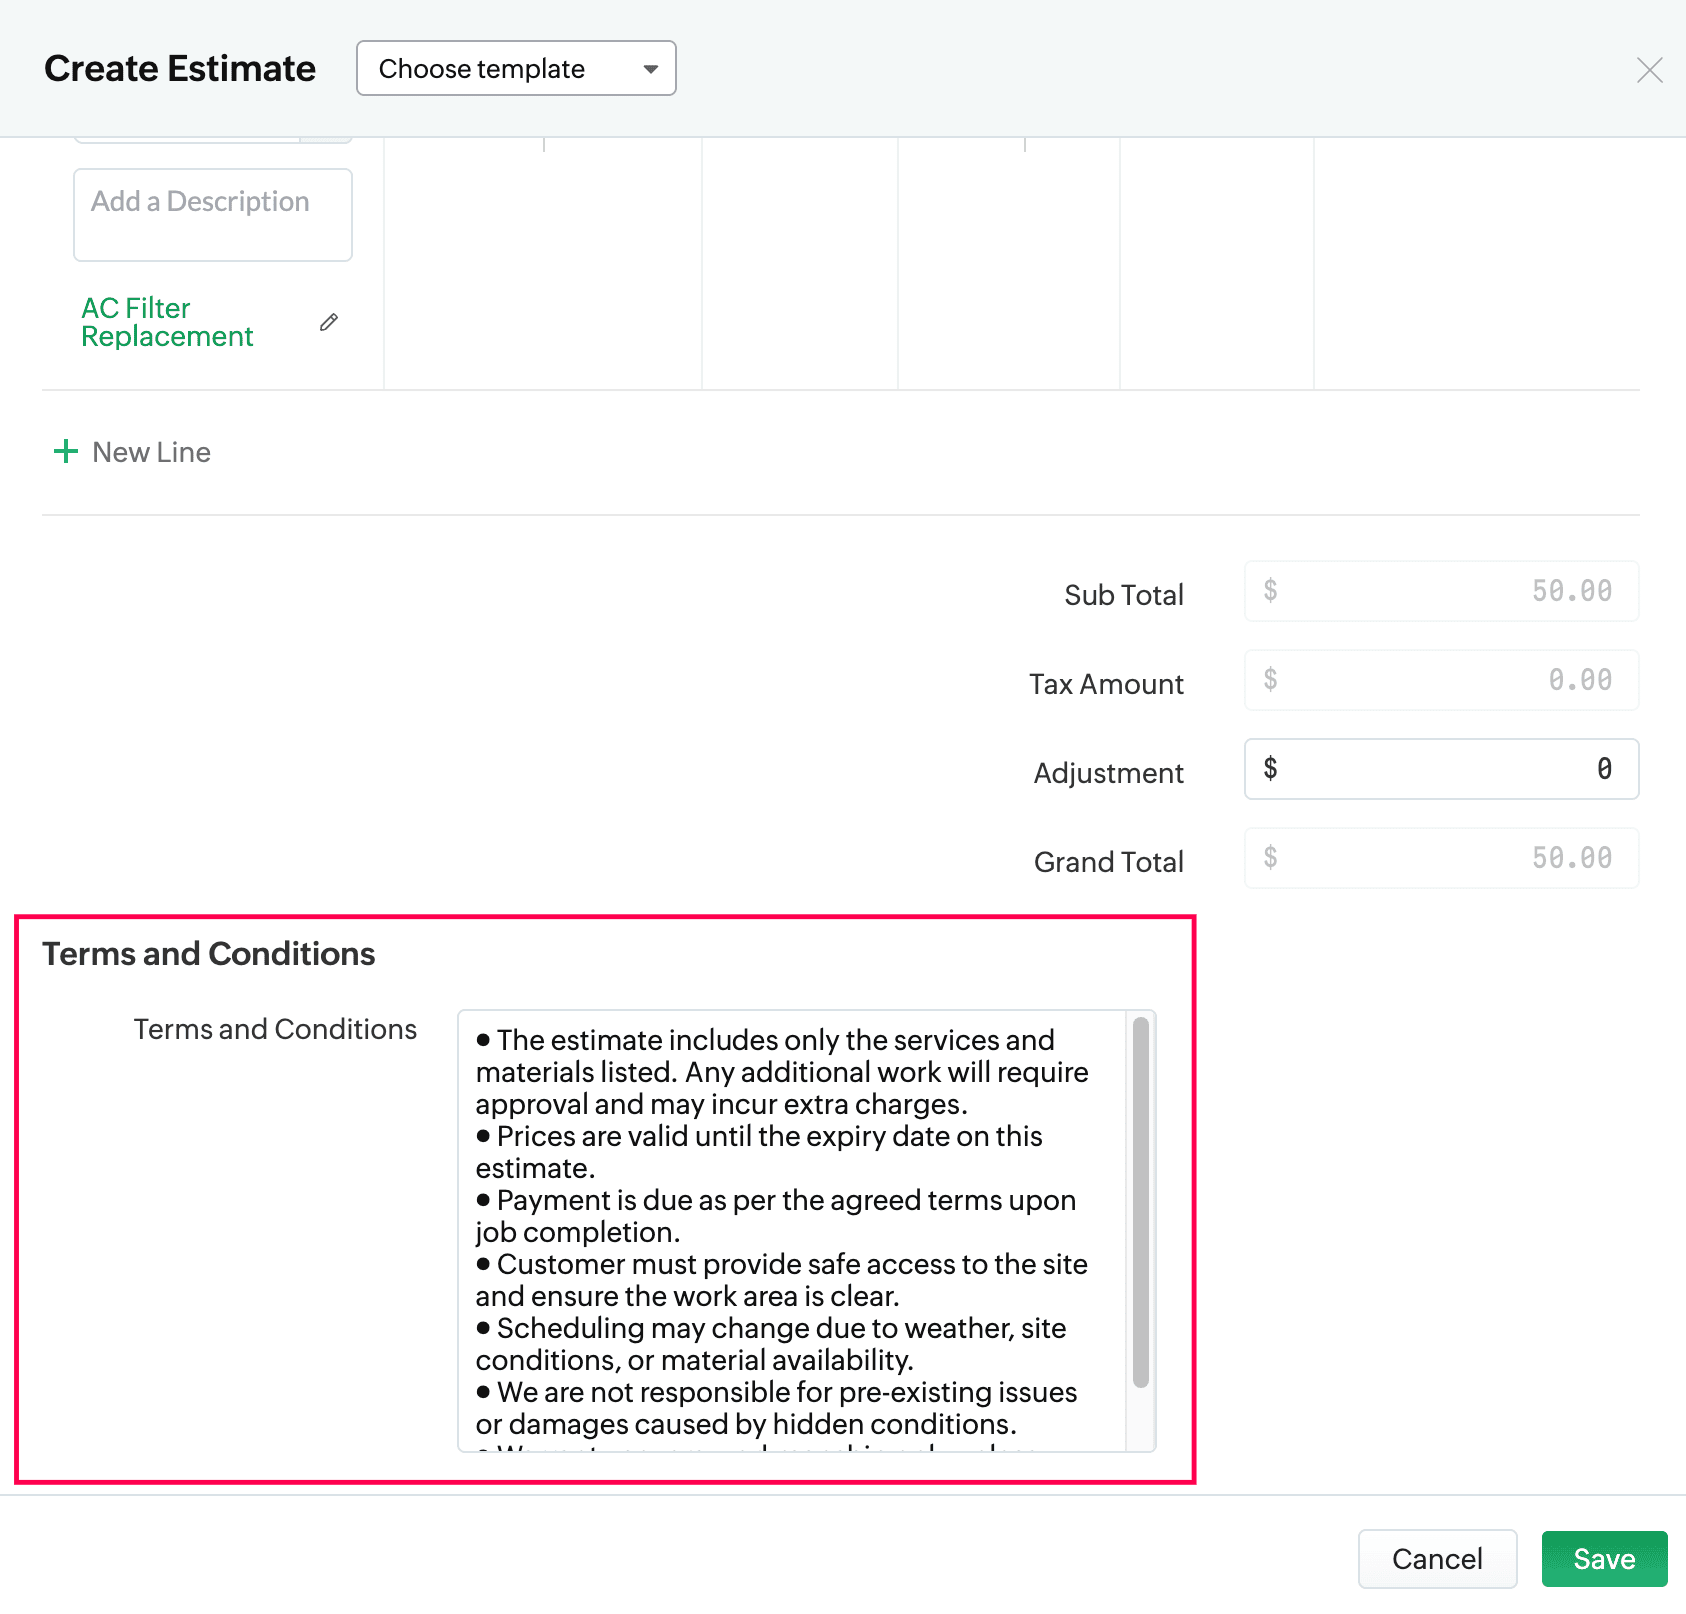Open the AC Filter Replacement link
This screenshot has width=1686, height=1614.
167,322
